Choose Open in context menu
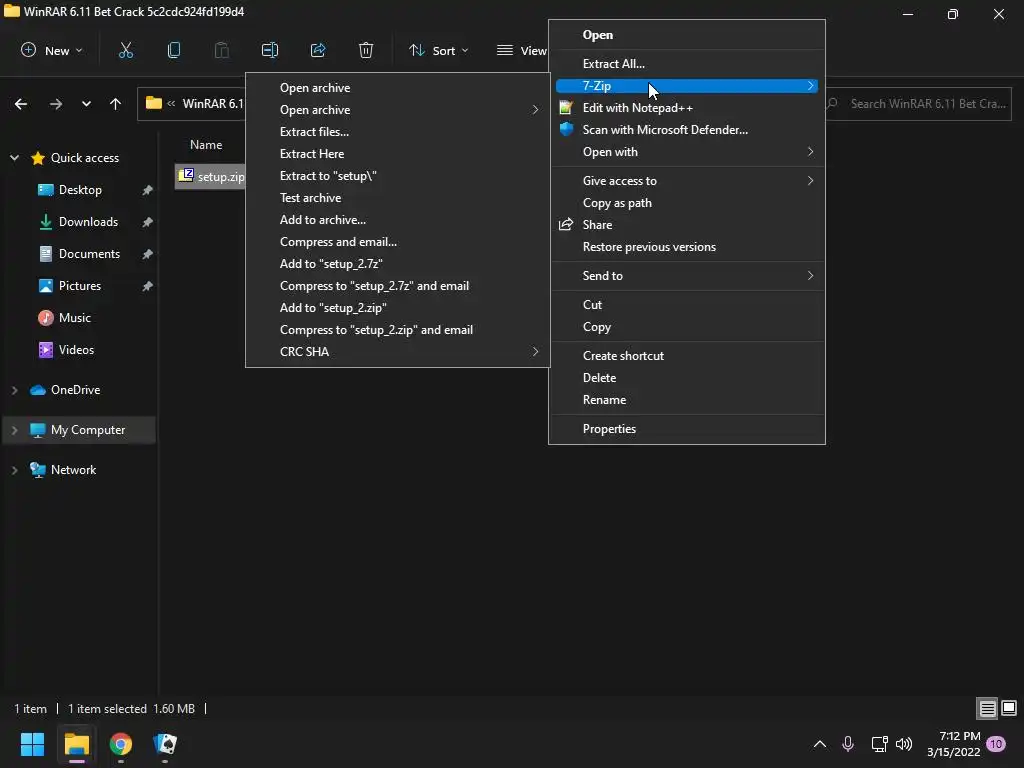Image resolution: width=1024 pixels, height=768 pixels. 686,35
